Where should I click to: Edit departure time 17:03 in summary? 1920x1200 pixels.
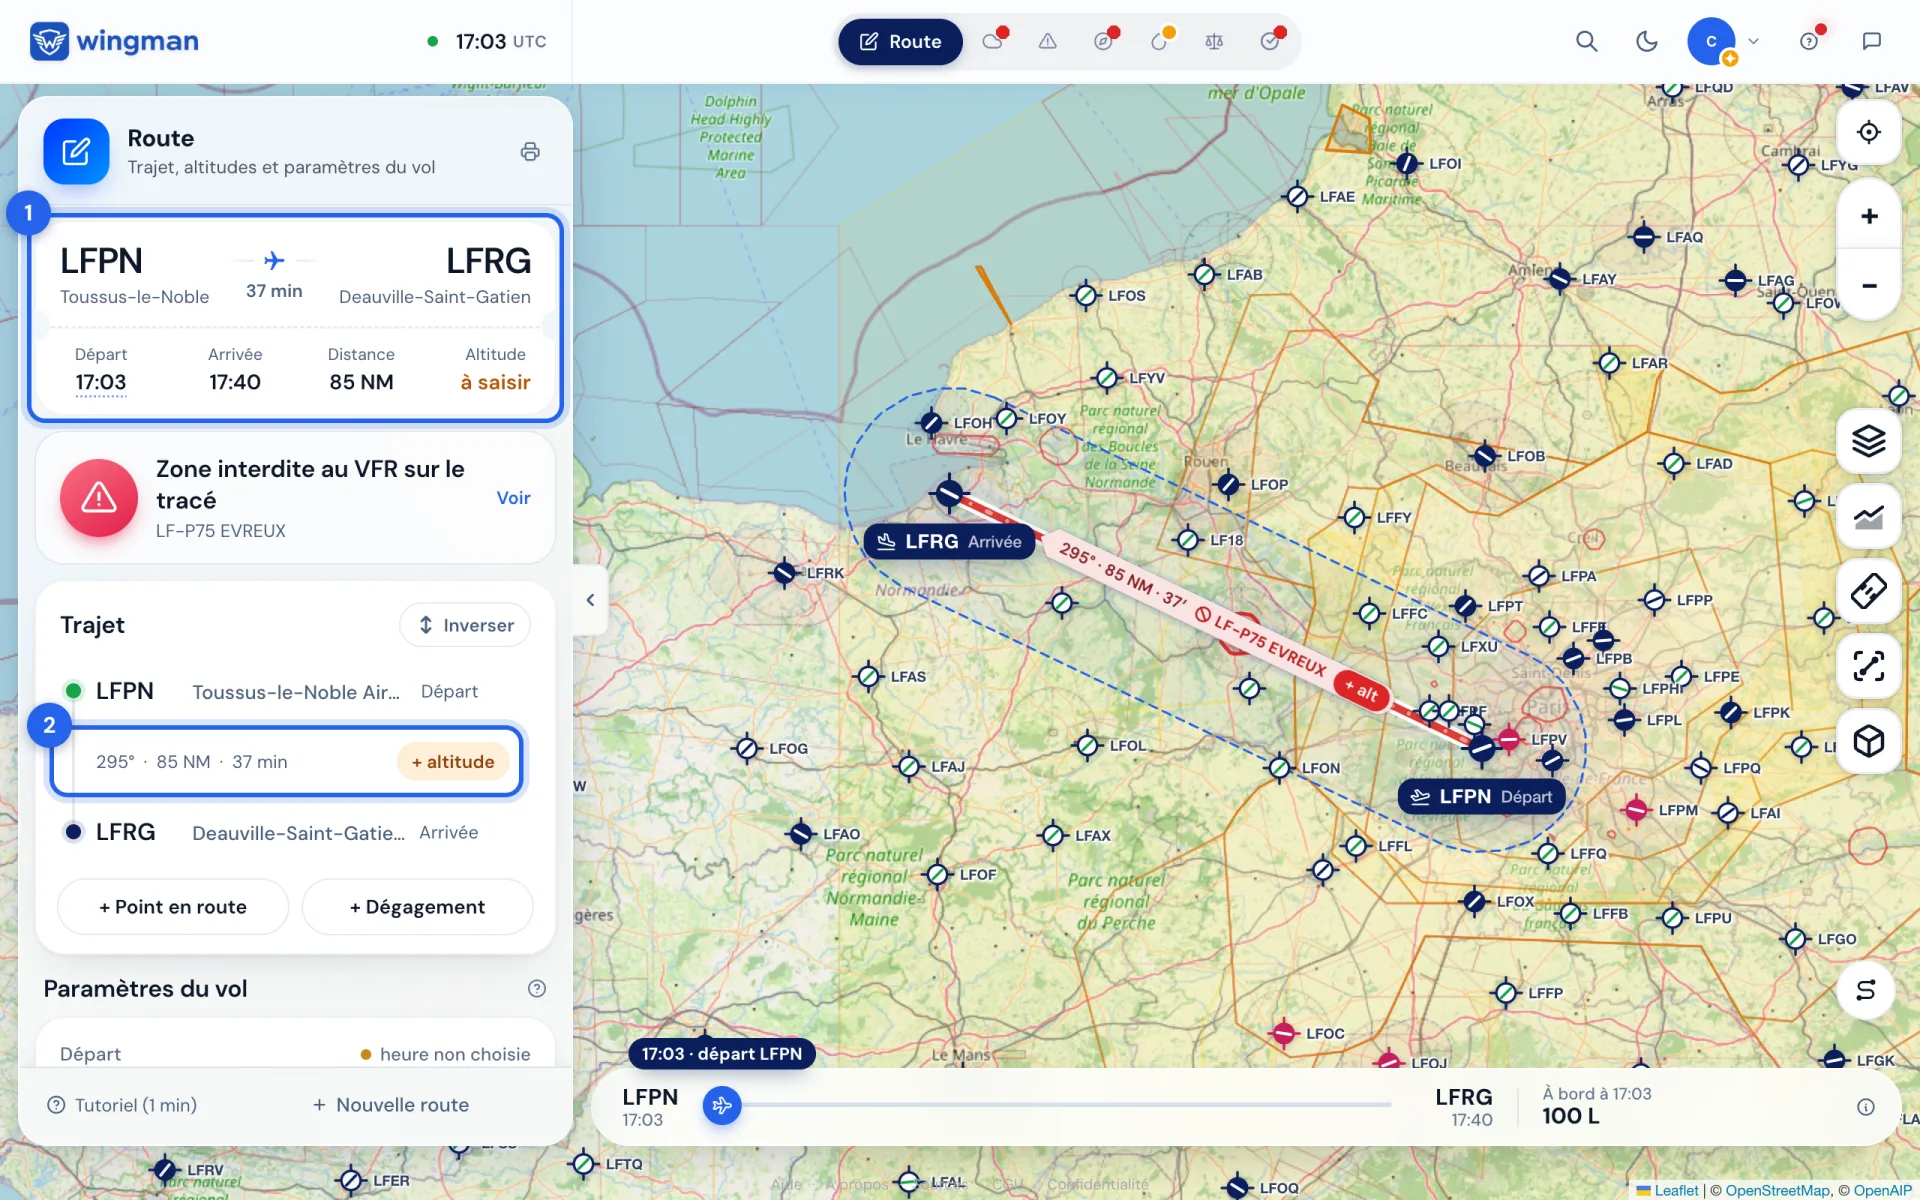101,383
